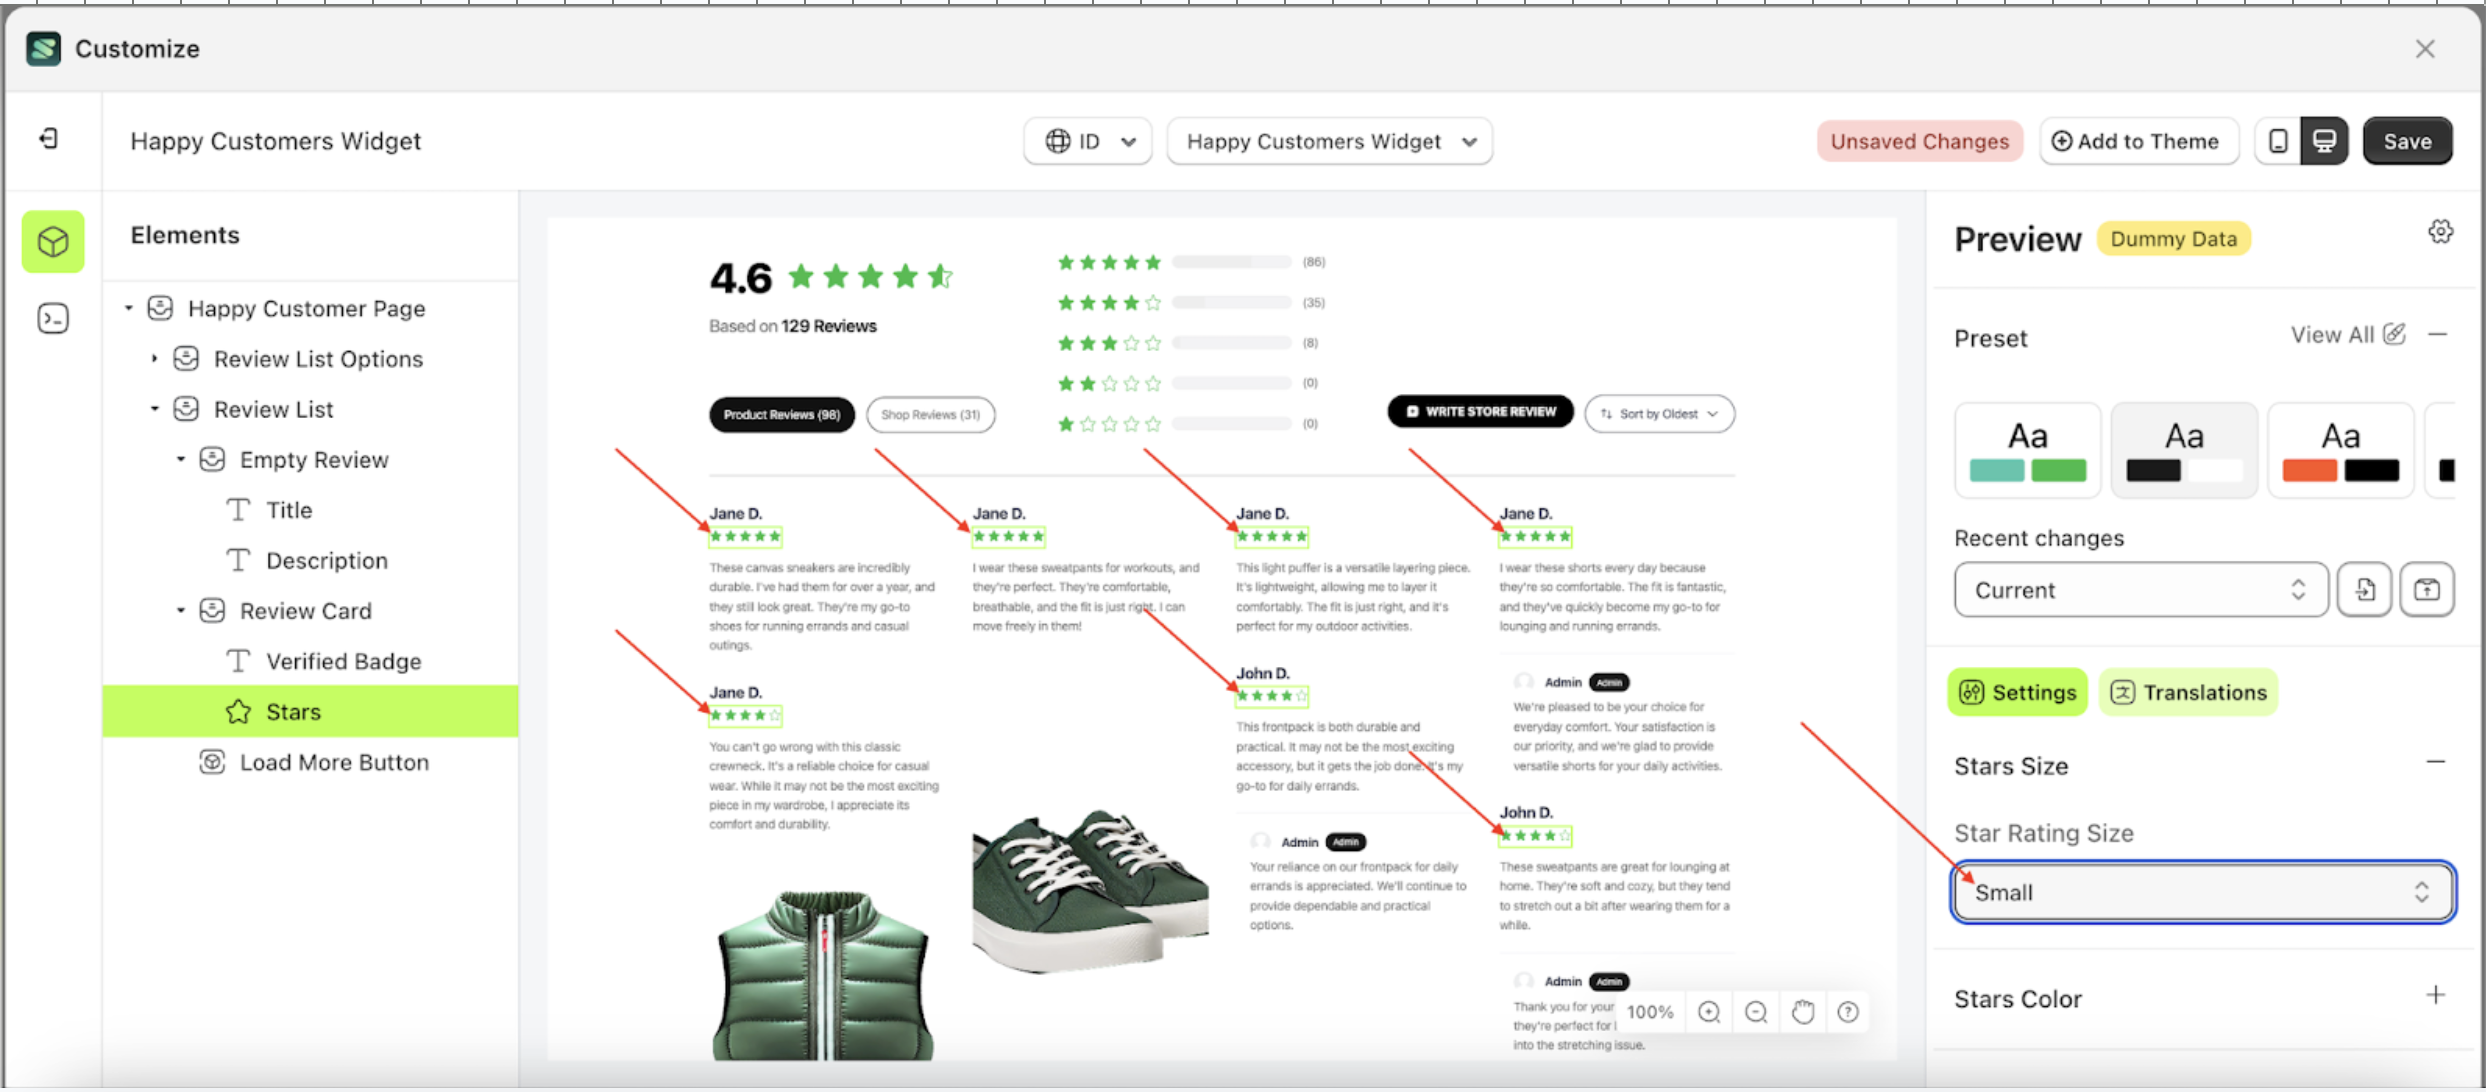This screenshot has width=2486, height=1092.
Task: Switch to the Translations tab
Action: [2189, 692]
